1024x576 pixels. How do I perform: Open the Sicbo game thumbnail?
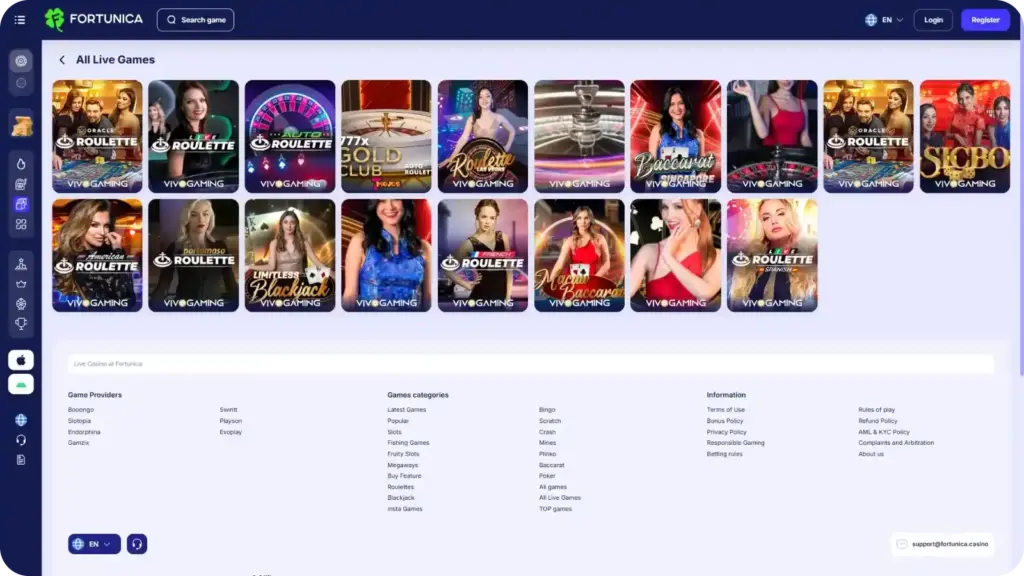click(965, 136)
